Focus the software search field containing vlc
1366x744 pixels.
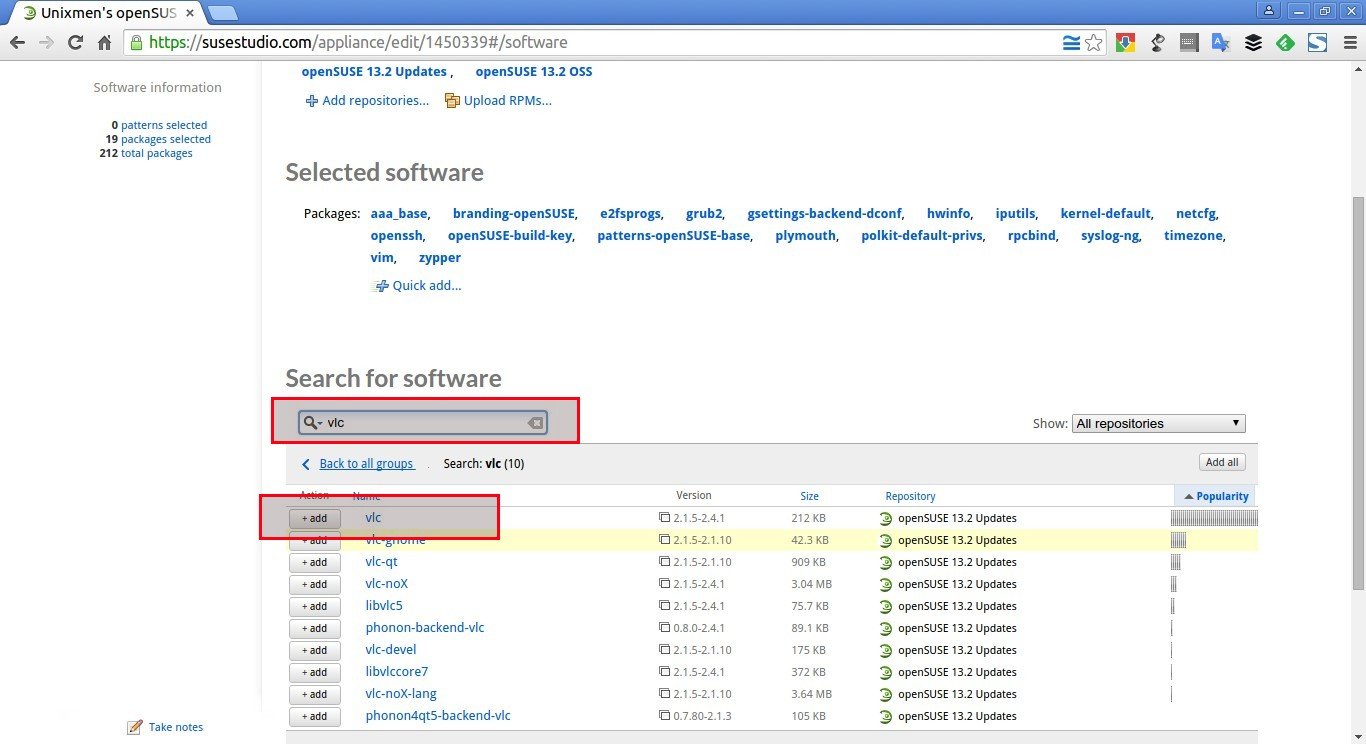425,423
